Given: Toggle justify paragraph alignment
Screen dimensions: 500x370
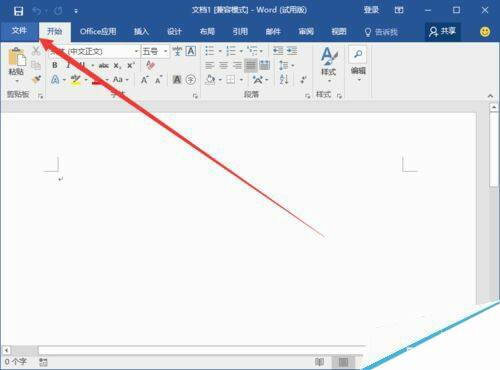Looking at the screenshot, I should [251, 65].
